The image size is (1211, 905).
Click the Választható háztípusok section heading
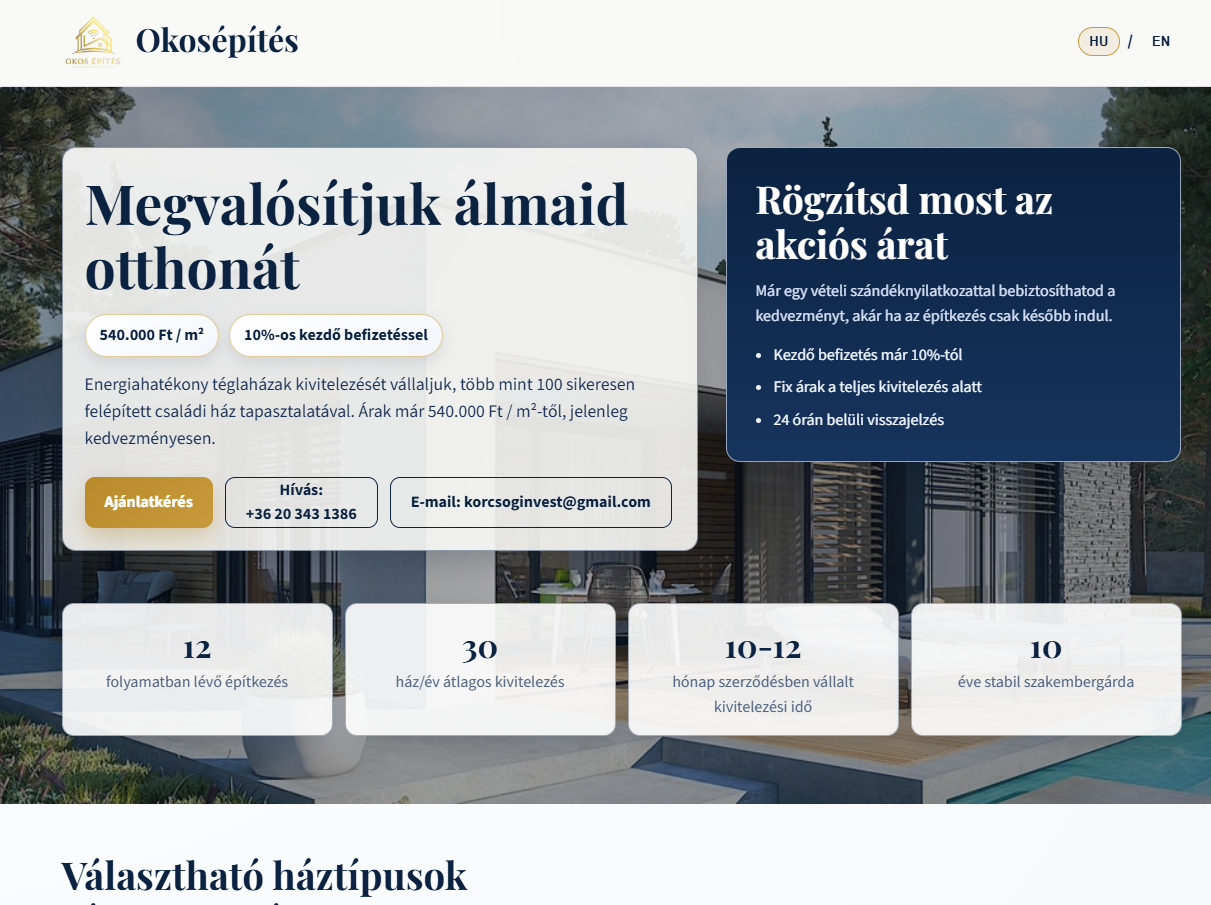coord(264,876)
